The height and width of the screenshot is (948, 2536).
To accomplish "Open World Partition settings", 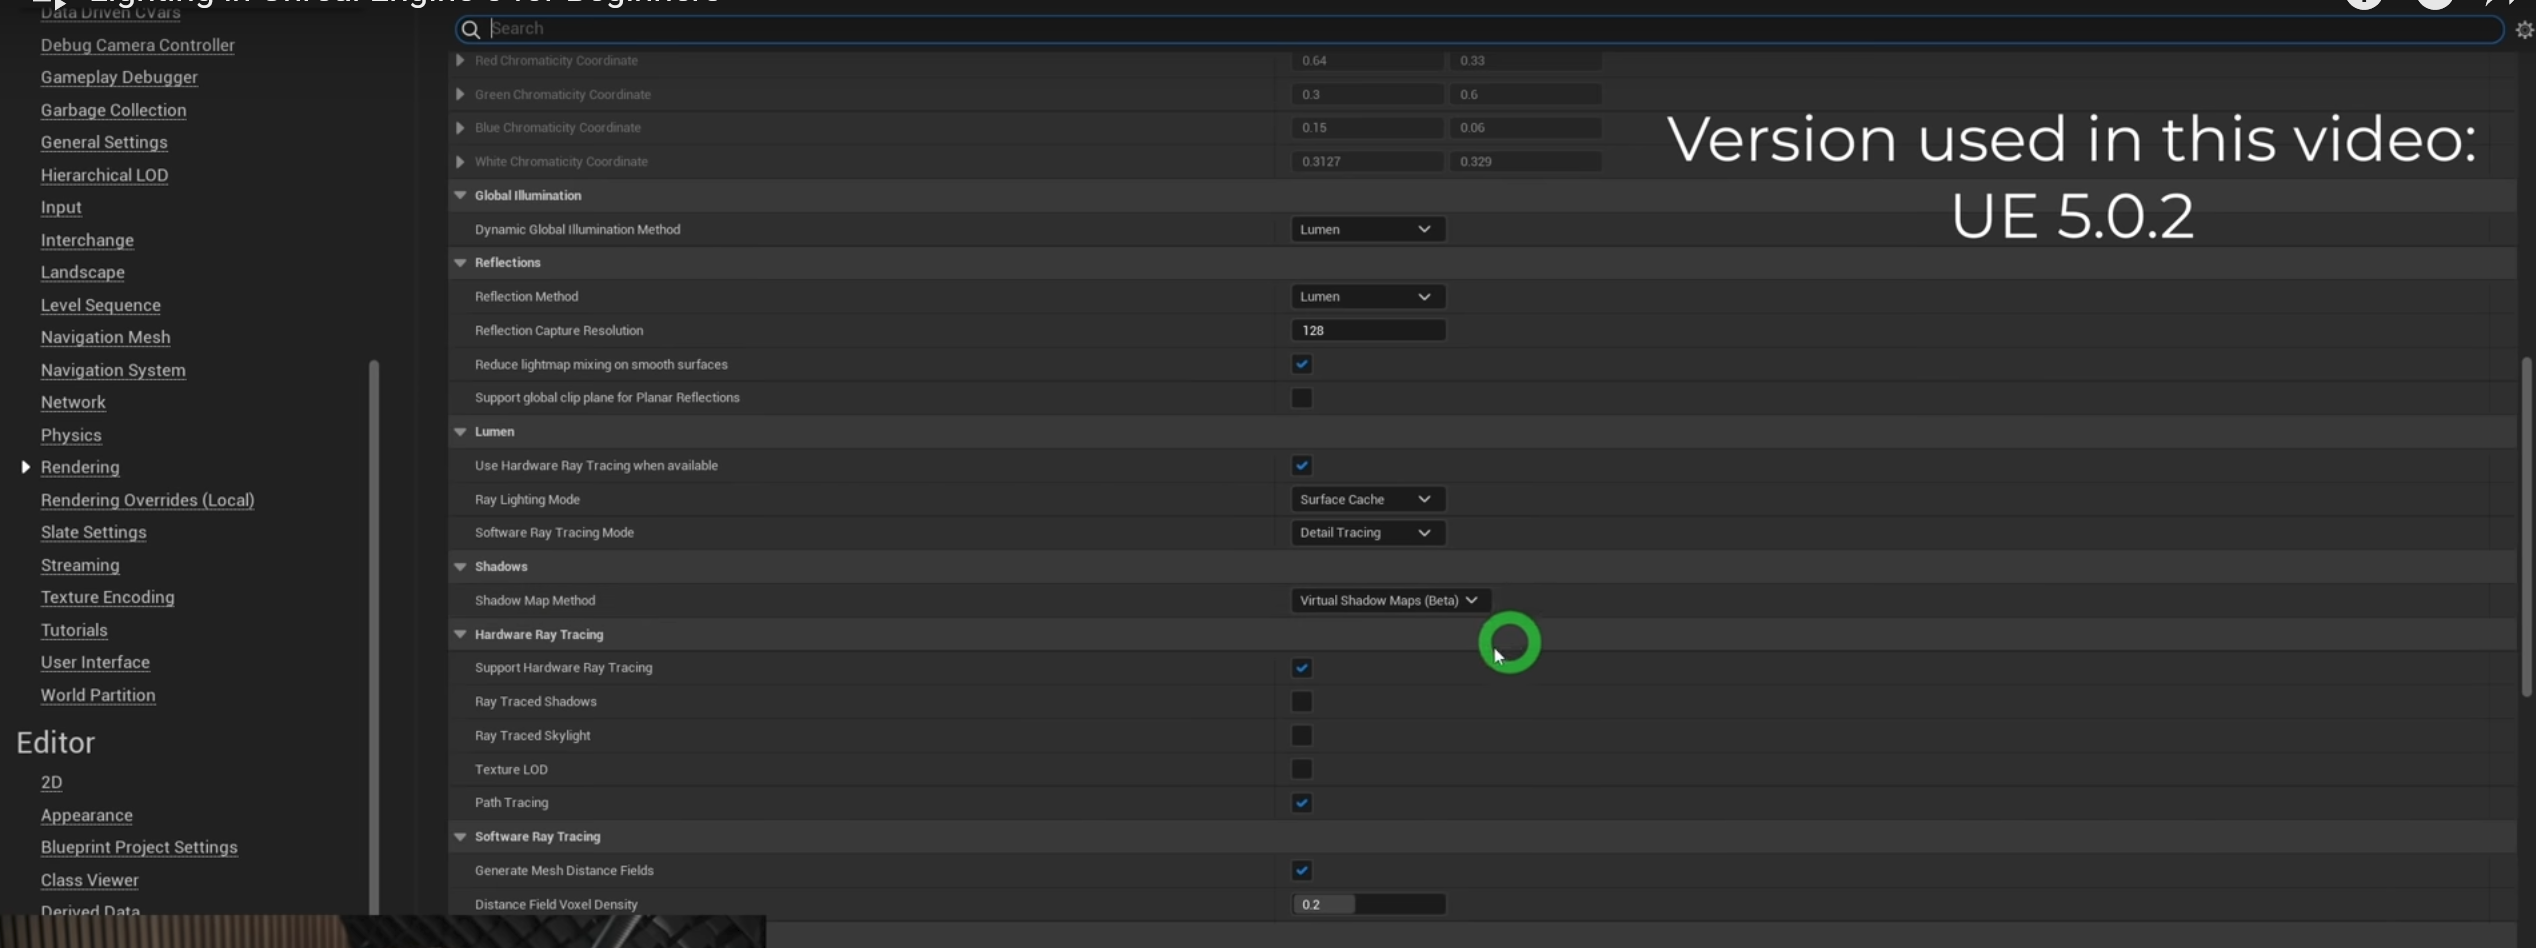I will (98, 695).
